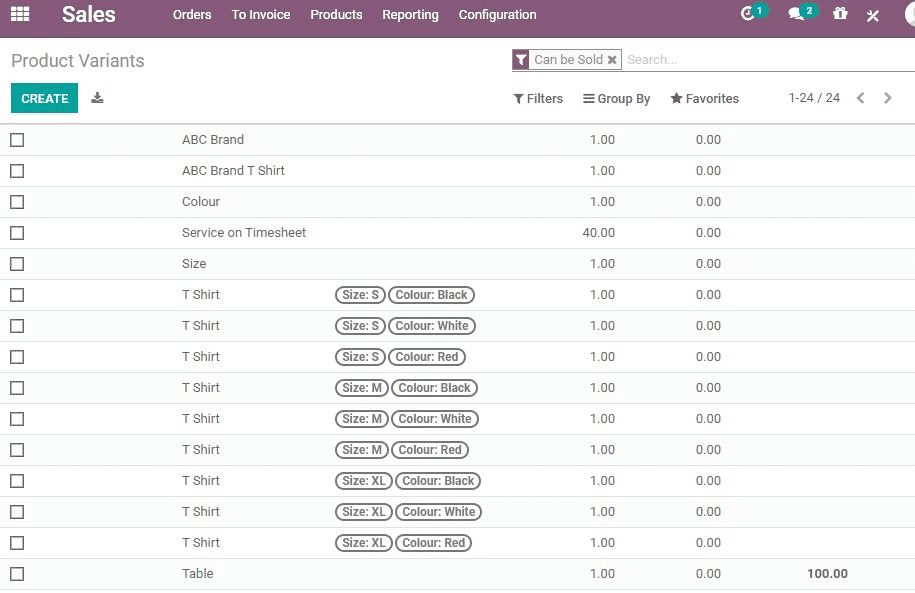The height and width of the screenshot is (593, 915).
Task: Click the debug tools wrench icon
Action: coord(872,15)
